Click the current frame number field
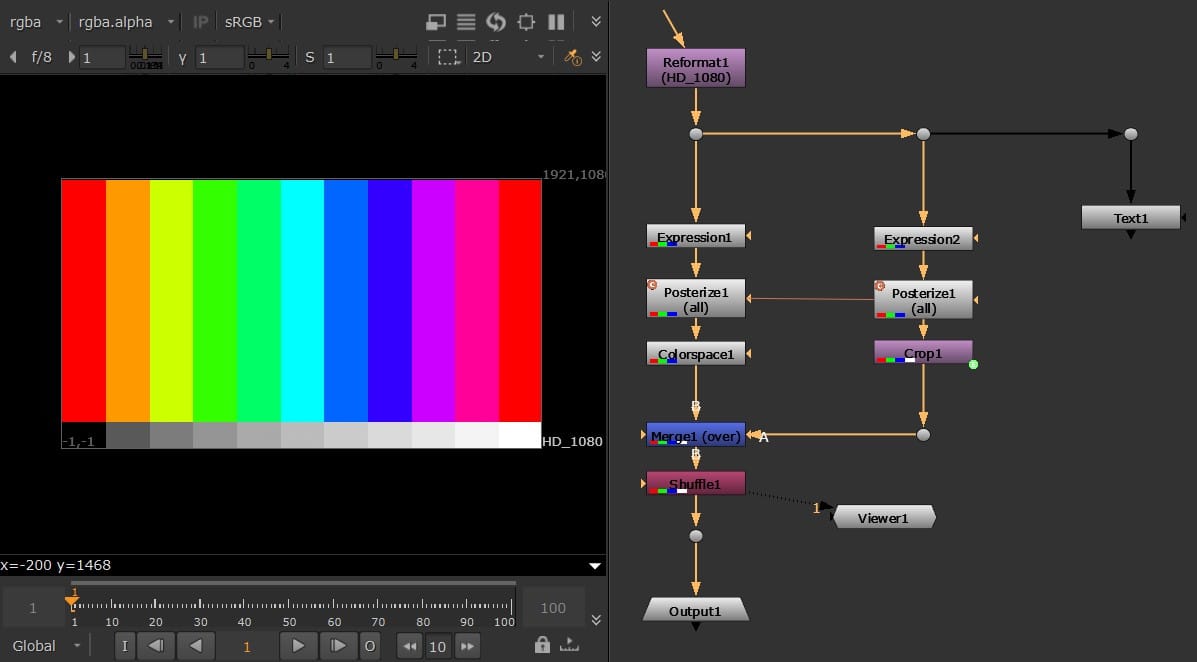Viewport: 1197px width, 662px height. pos(247,647)
